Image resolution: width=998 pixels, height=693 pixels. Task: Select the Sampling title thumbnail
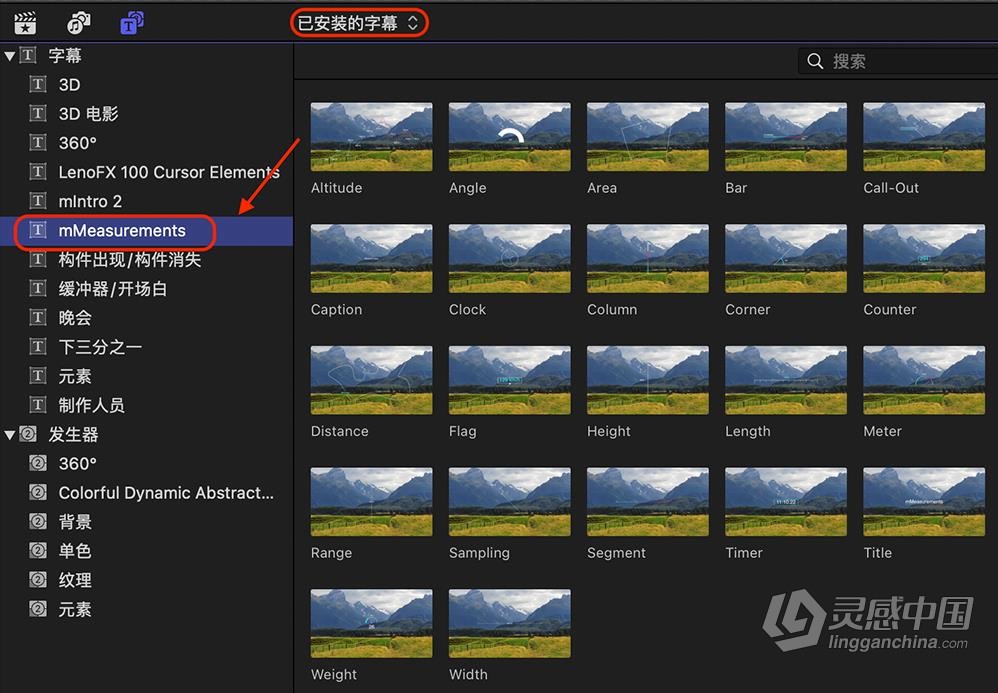510,501
